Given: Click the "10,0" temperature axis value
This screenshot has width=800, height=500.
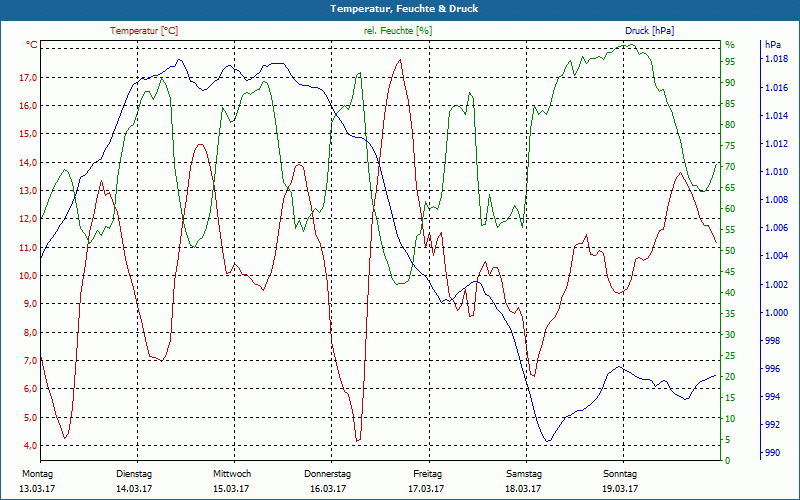Looking at the screenshot, I should pyautogui.click(x=29, y=276).
